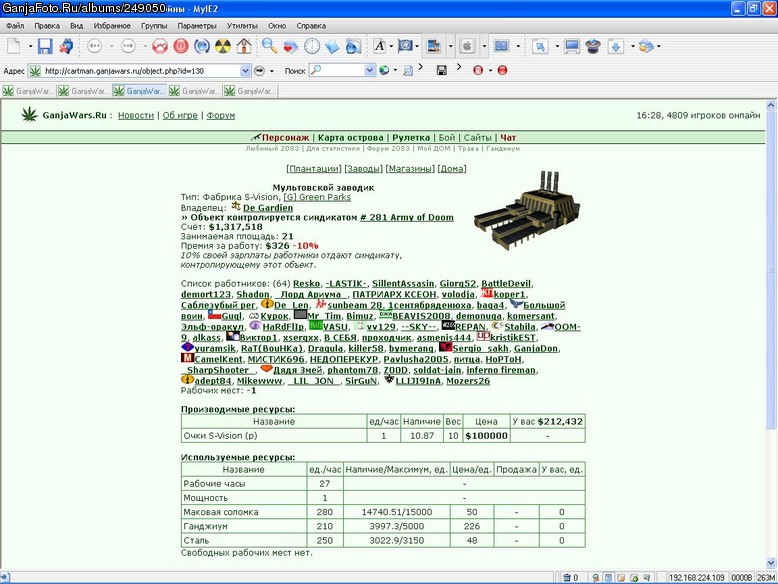Open the Избранное menu
This screenshot has width=778, height=584.
click(112, 26)
